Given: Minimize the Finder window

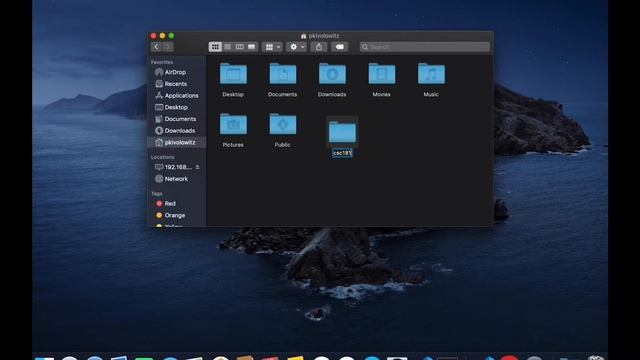Looking at the screenshot, I should pos(162,36).
